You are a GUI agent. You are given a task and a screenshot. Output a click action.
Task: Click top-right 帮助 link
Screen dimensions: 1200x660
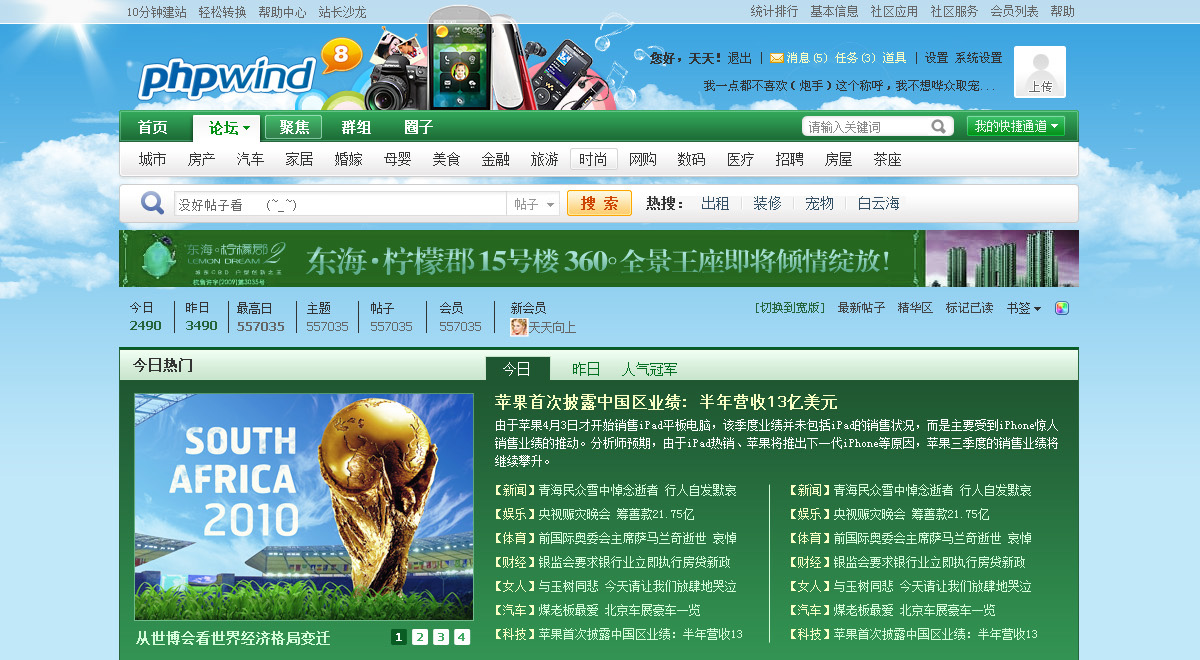(1062, 12)
